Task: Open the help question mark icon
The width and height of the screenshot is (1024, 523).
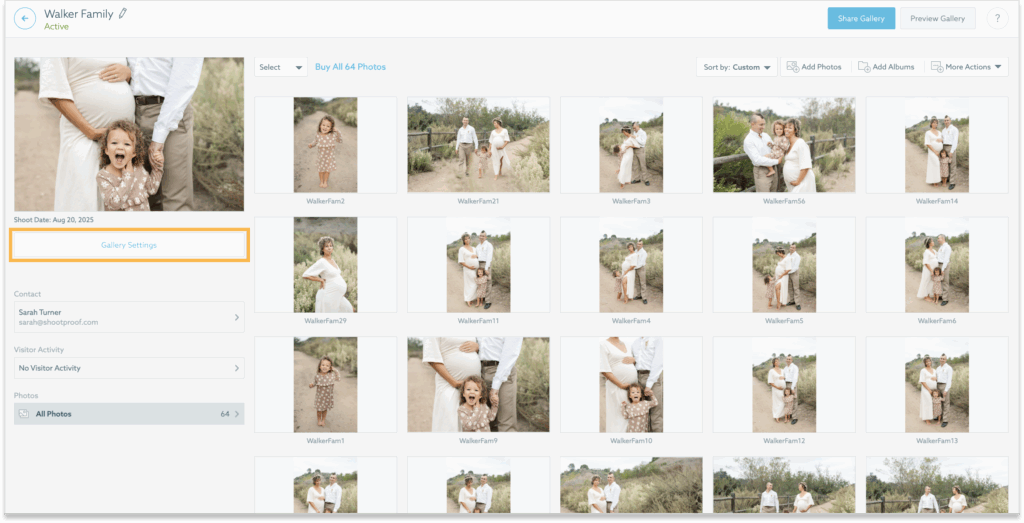Action: tap(997, 19)
